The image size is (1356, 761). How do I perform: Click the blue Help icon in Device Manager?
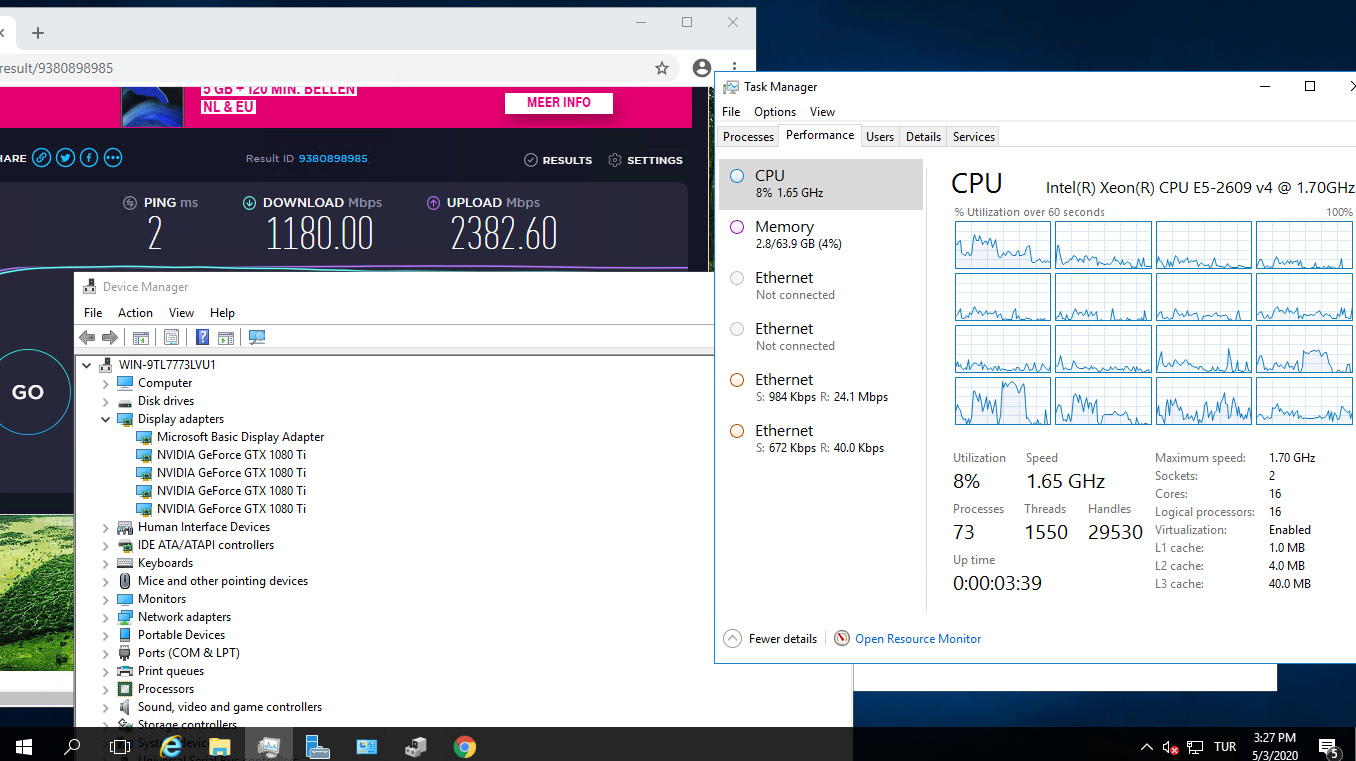(x=203, y=338)
